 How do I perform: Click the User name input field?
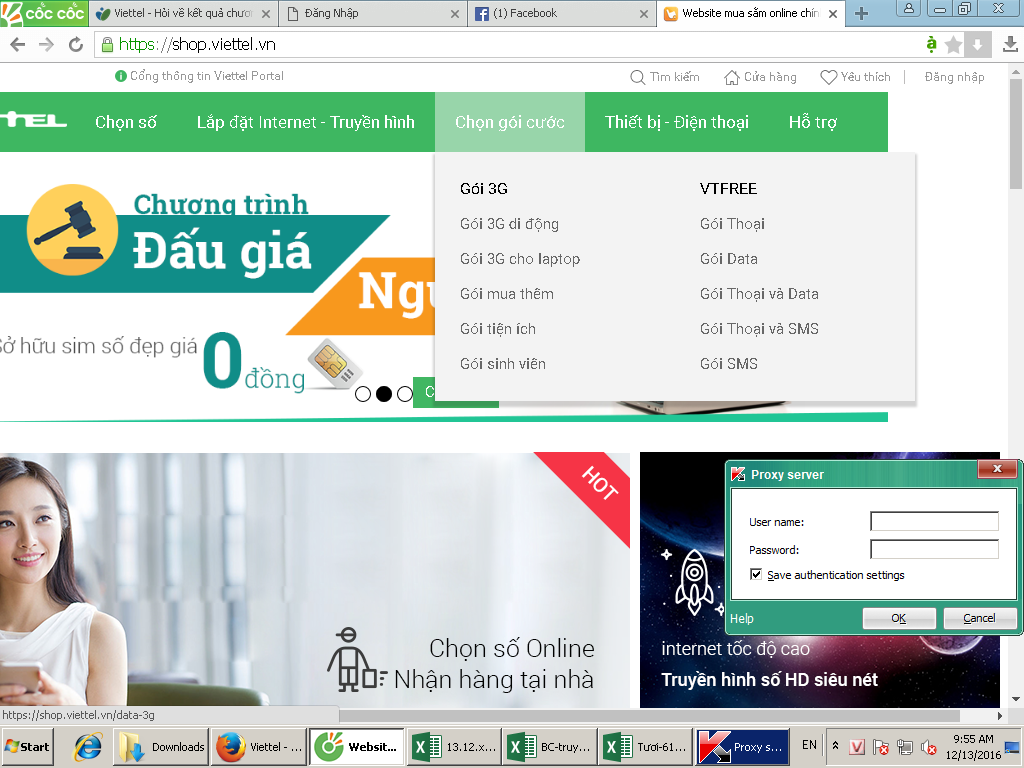click(934, 521)
